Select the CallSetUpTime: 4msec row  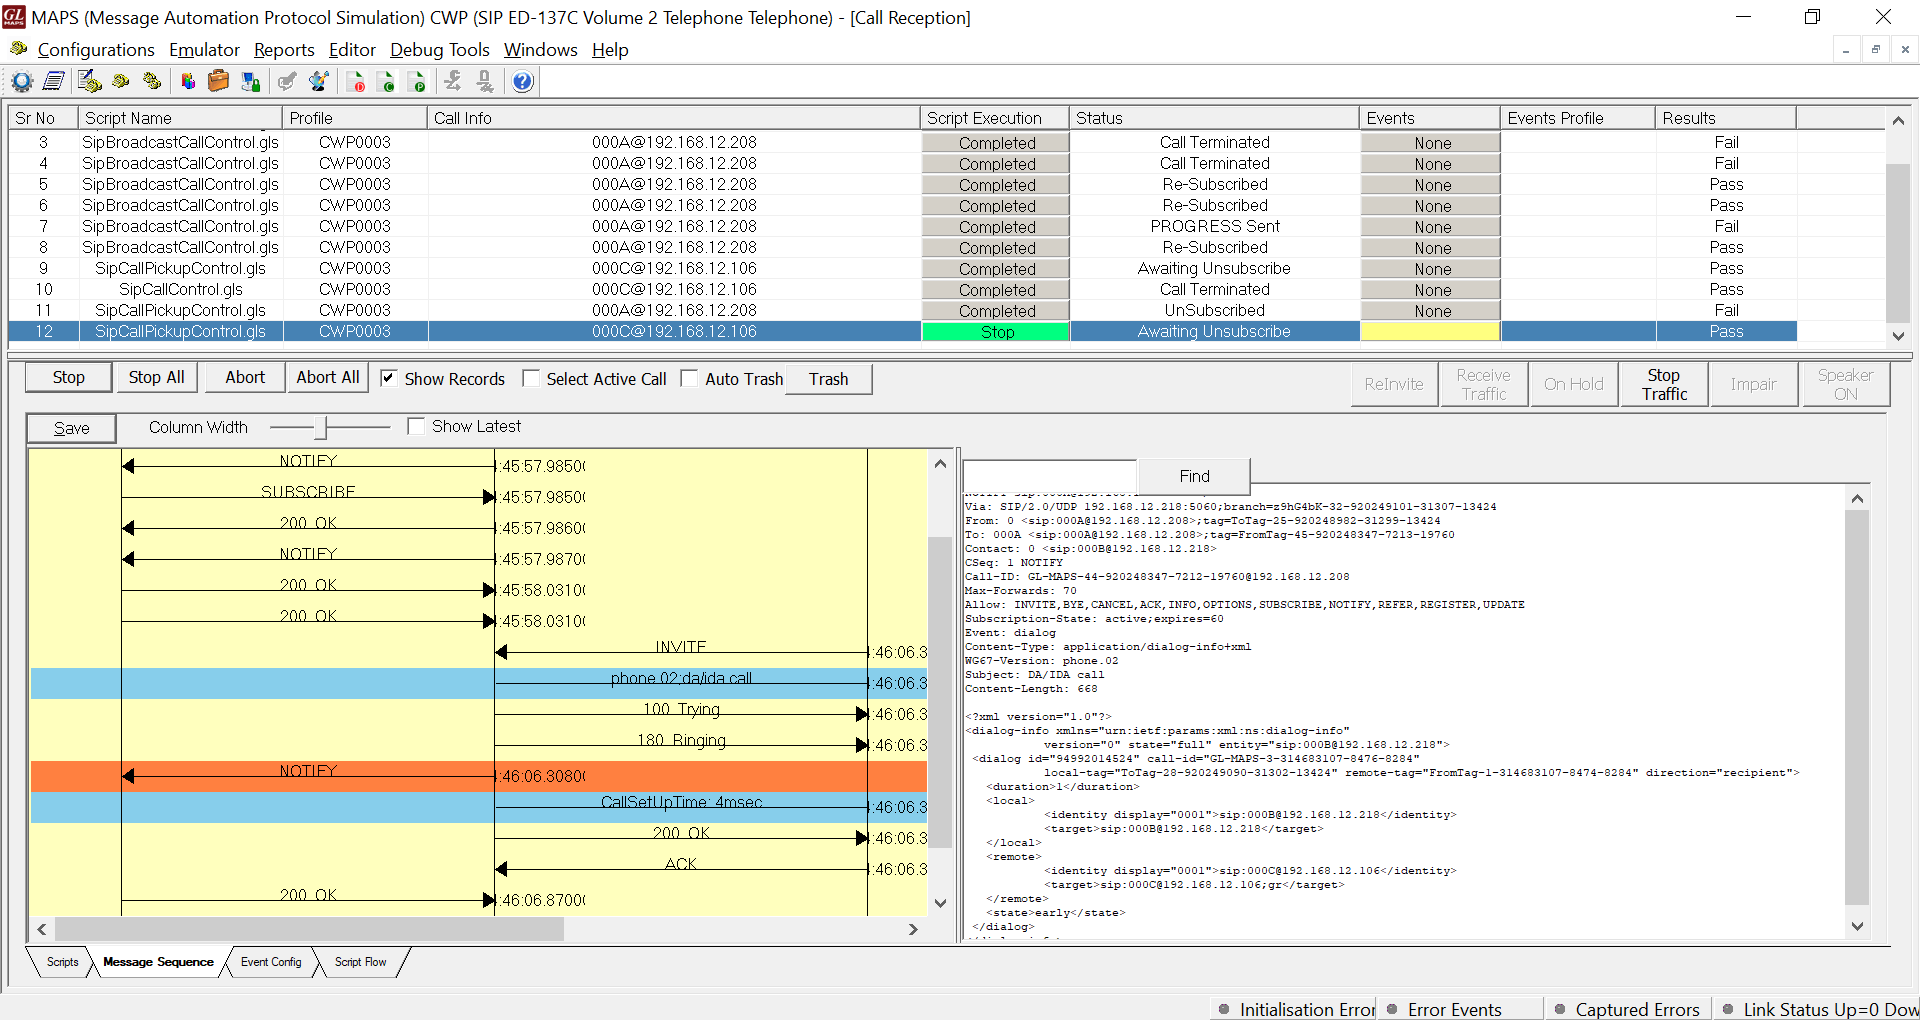tap(479, 807)
